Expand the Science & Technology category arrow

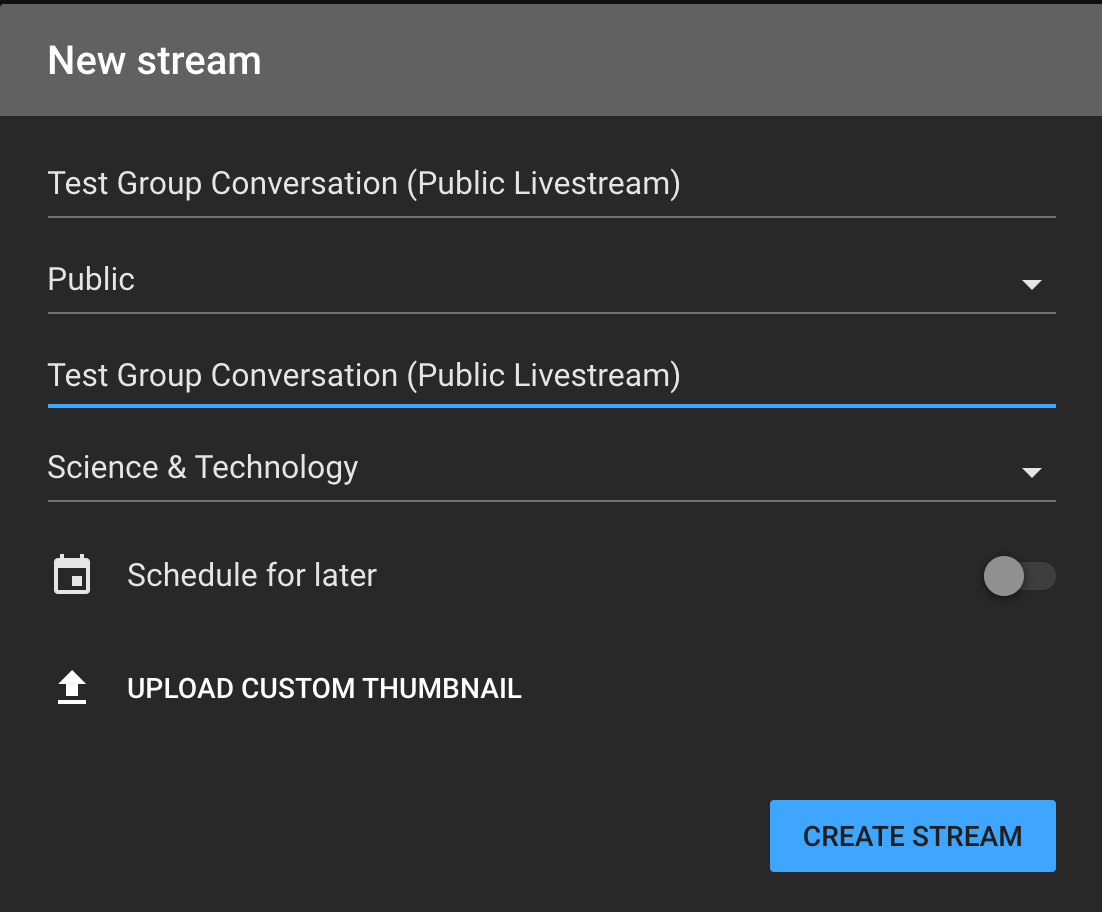[1031, 472]
